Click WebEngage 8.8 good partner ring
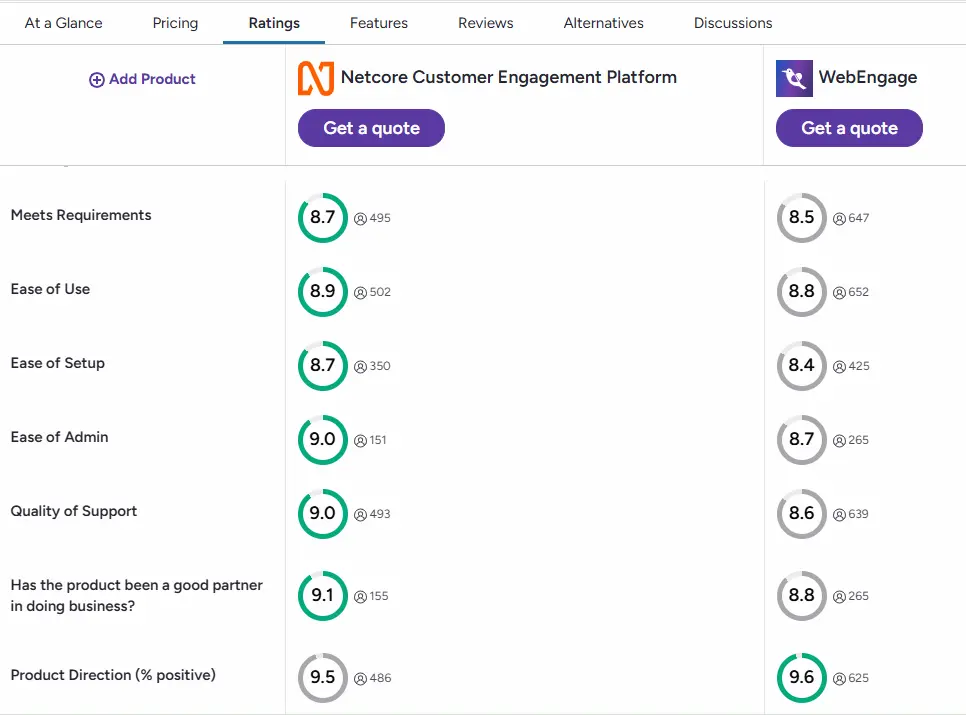The image size is (966, 715). click(x=802, y=596)
